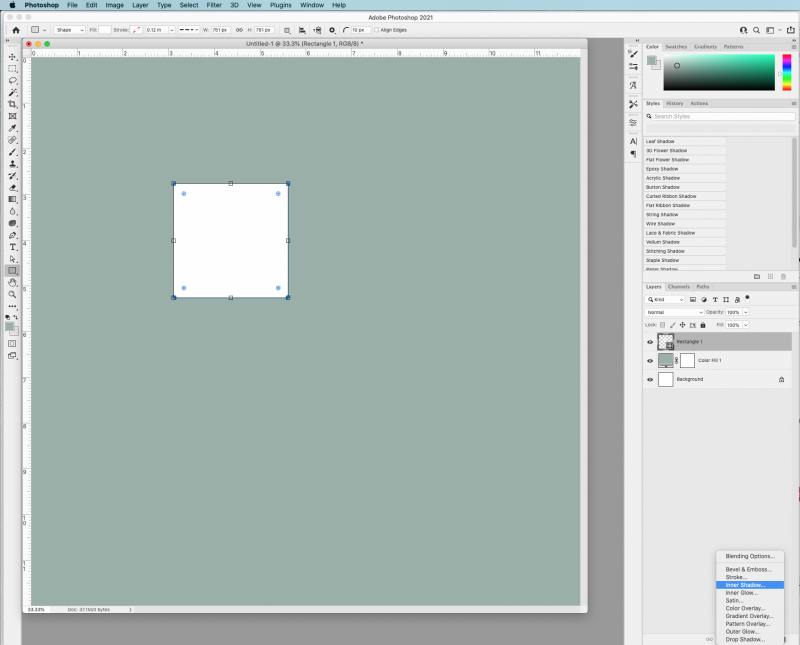This screenshot has width=800, height=645.
Task: Choose Inner Shadow from layer style menu
Action: tap(749, 585)
